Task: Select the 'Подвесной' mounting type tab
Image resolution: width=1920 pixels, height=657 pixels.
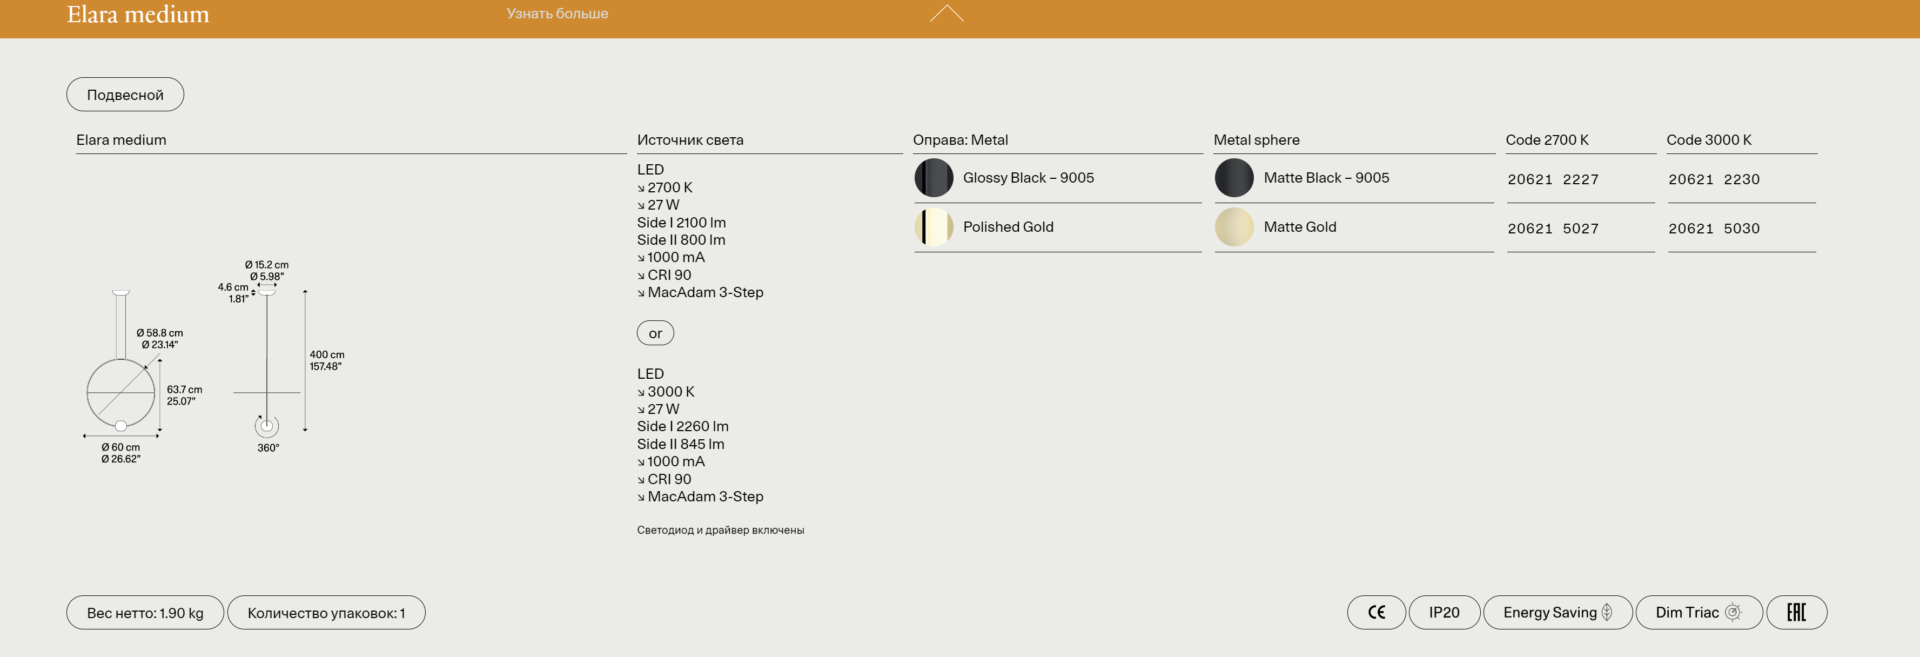Action: coord(125,95)
